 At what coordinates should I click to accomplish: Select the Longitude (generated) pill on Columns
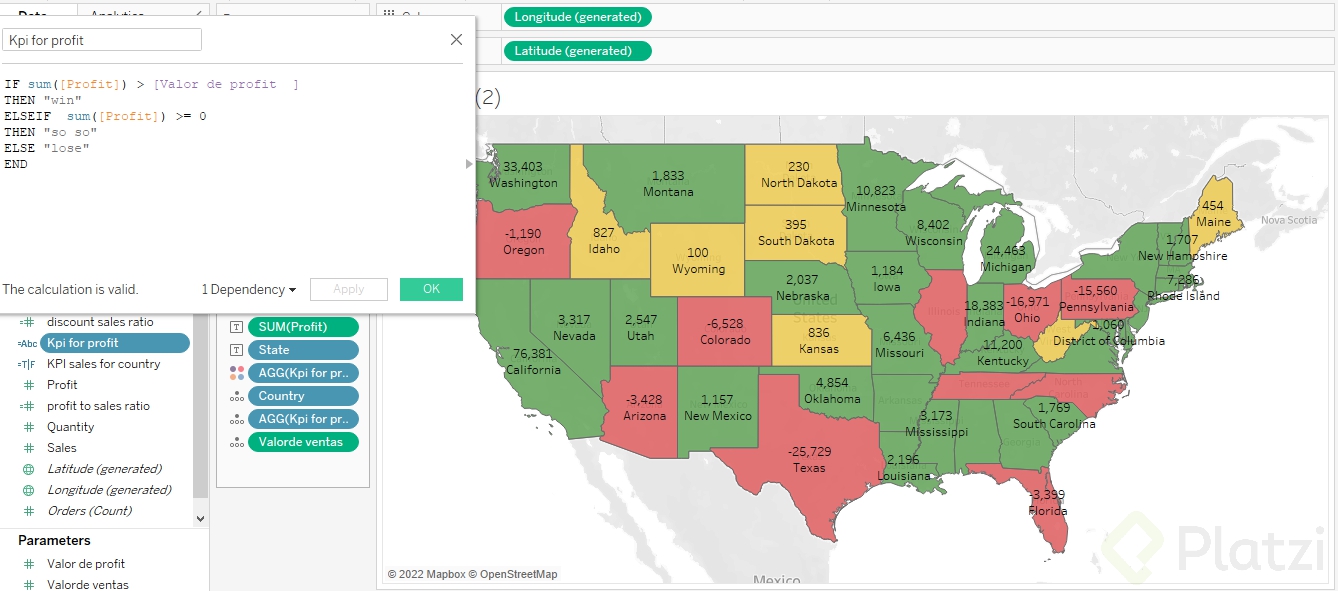pos(578,16)
